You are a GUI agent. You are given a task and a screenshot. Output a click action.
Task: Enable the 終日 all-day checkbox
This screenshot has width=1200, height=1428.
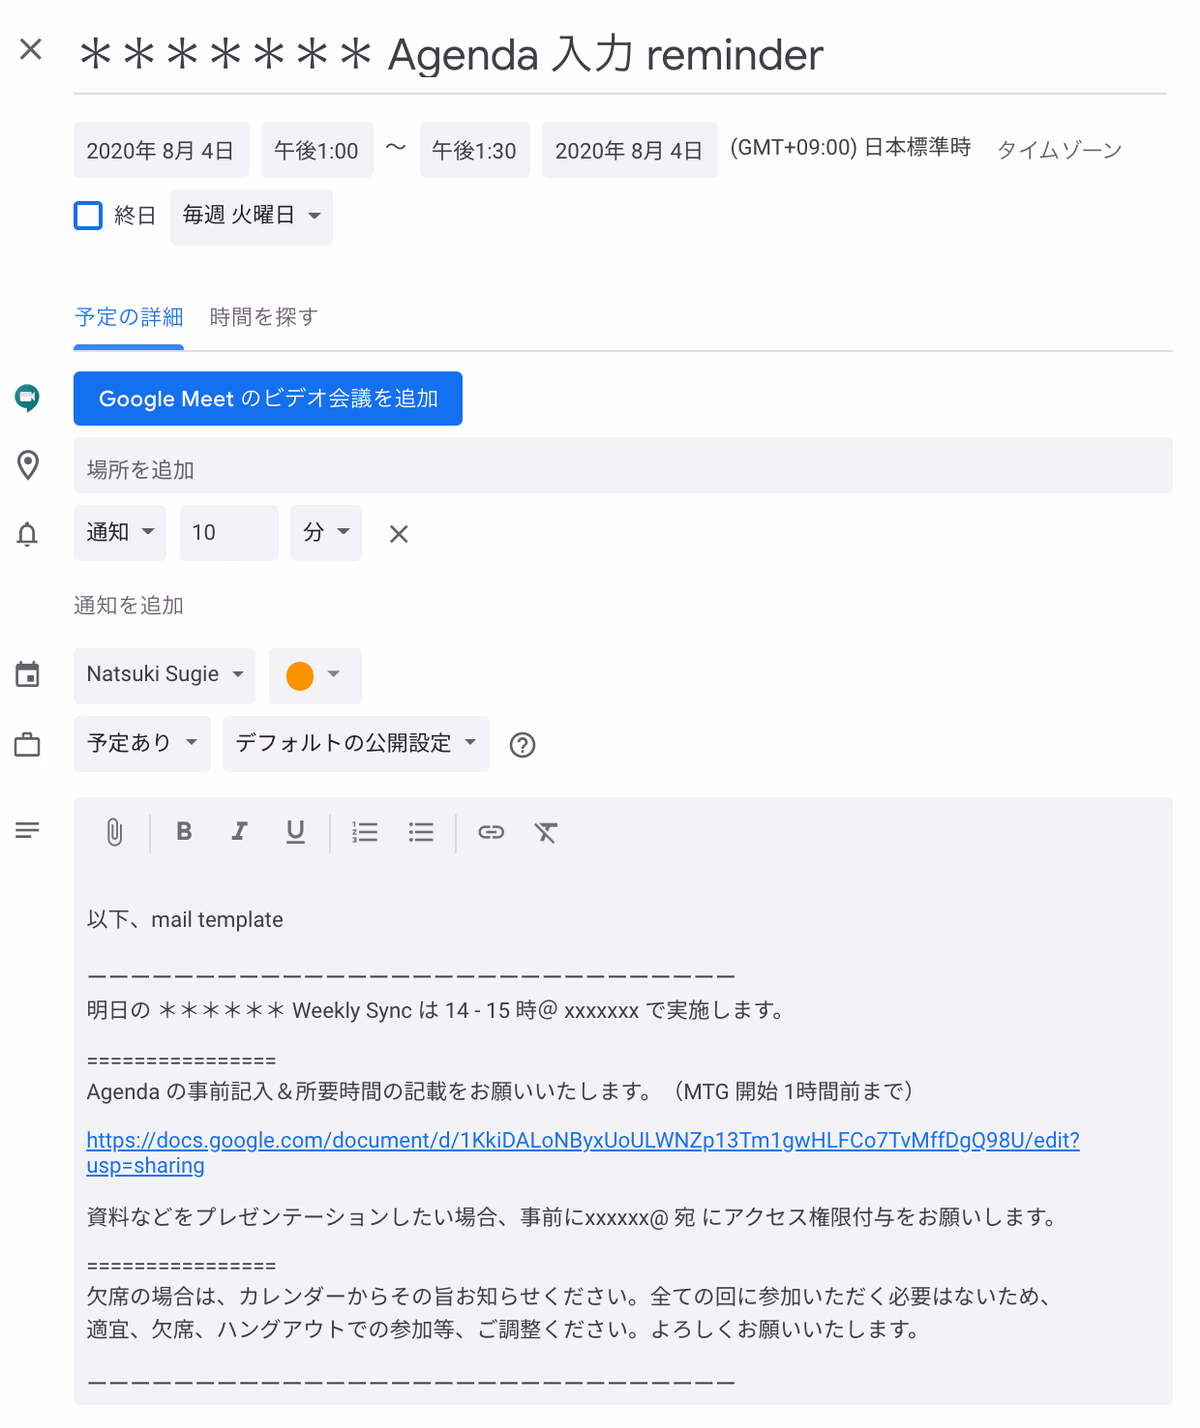(88, 215)
